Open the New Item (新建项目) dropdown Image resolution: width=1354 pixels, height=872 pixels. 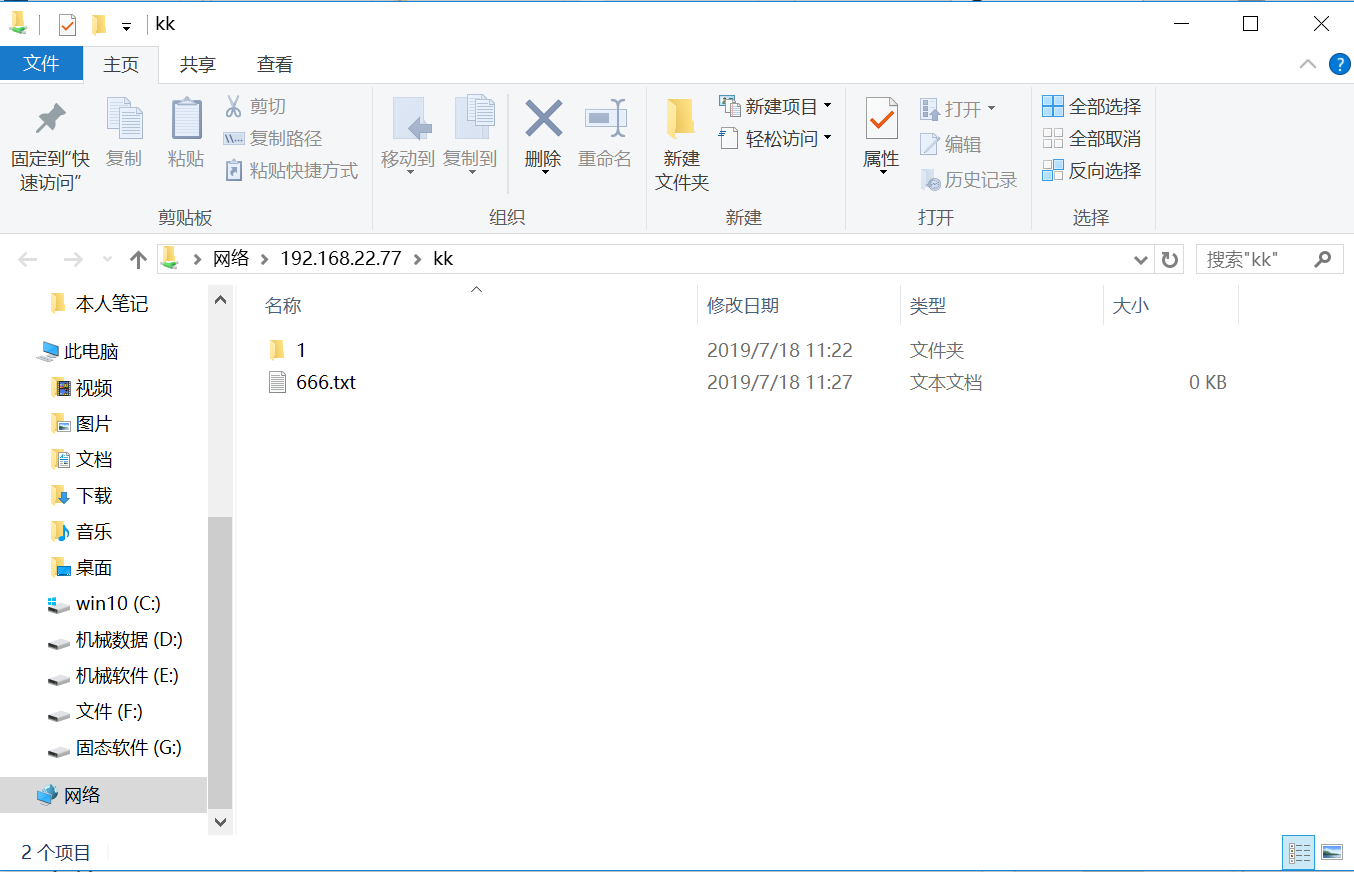[776, 106]
